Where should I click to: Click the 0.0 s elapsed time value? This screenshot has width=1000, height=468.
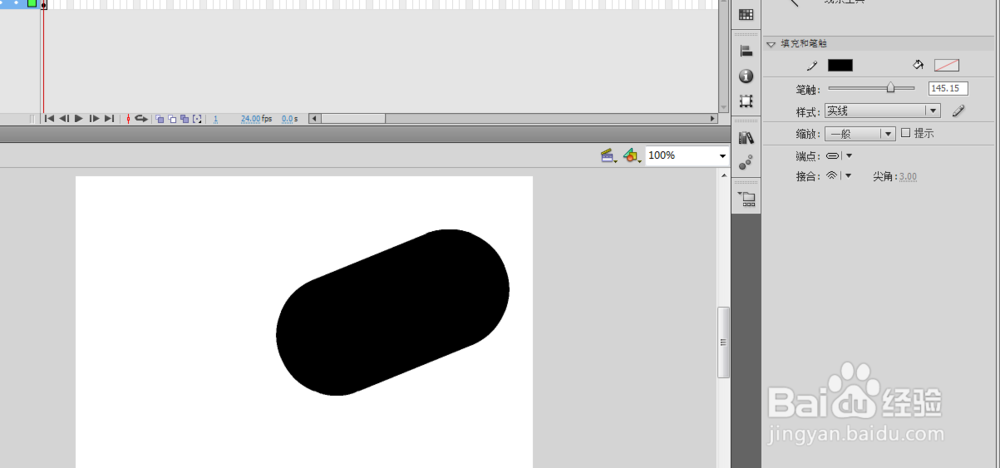pyautogui.click(x=287, y=119)
